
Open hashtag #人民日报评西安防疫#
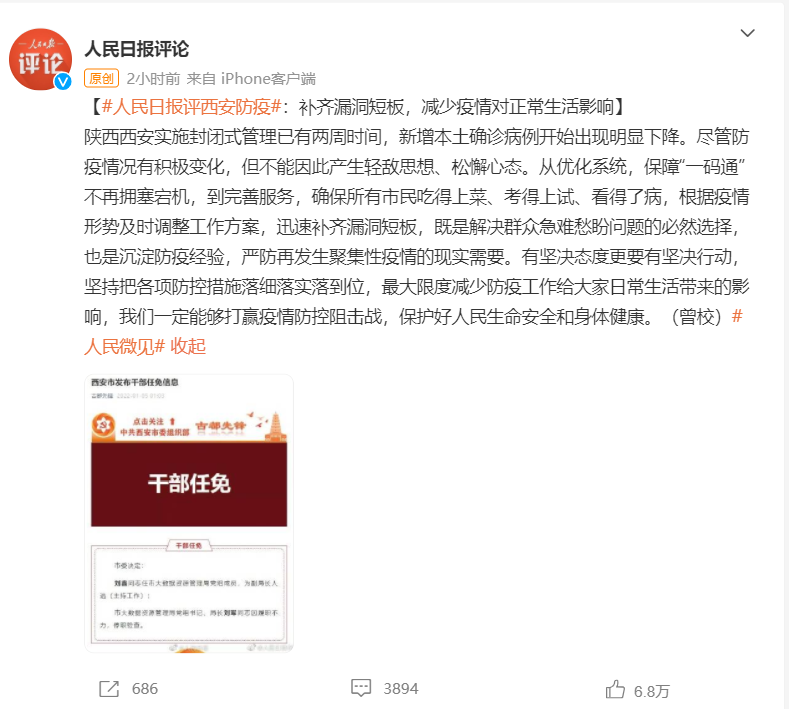tap(191, 107)
